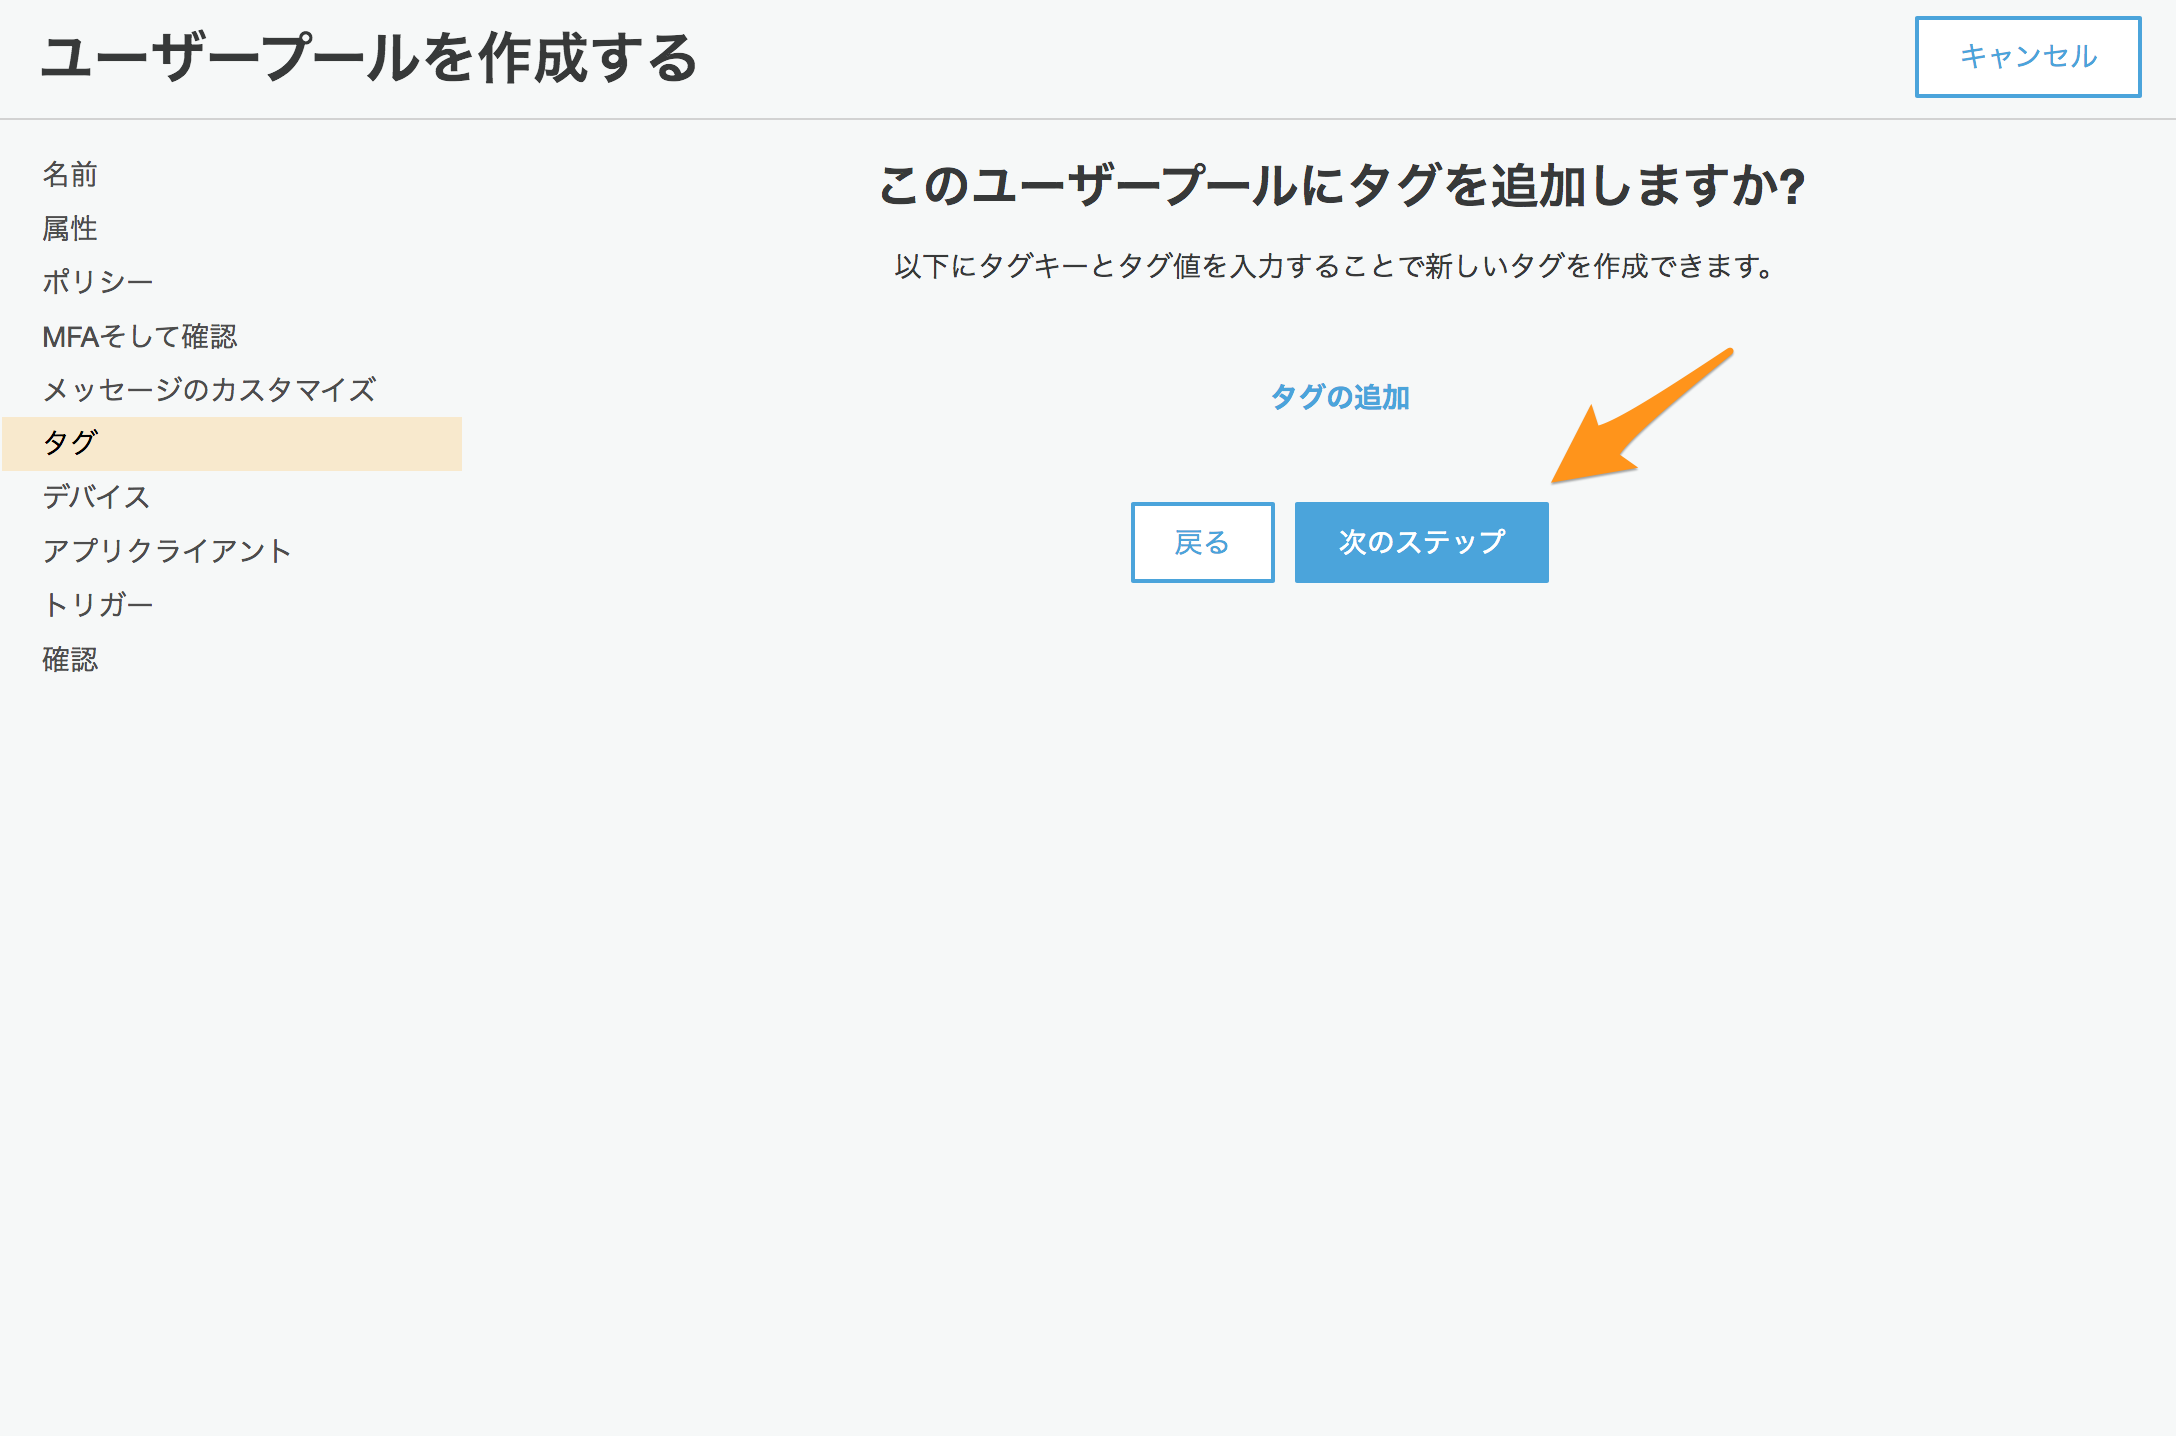Click the タグの追加 link to add a tag

tap(1340, 398)
